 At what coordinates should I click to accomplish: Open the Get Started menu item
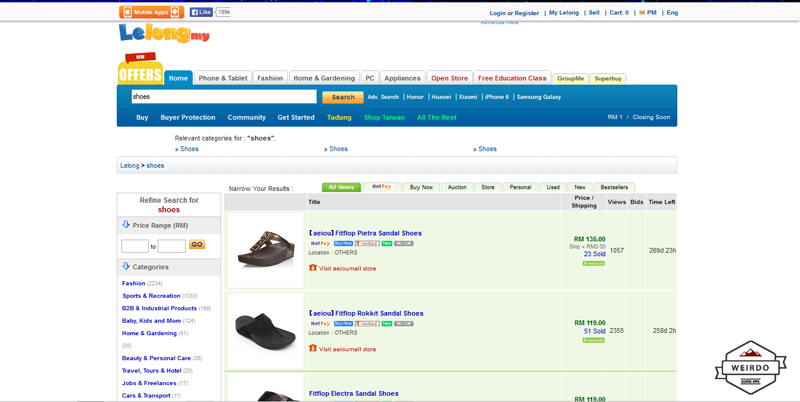point(296,117)
